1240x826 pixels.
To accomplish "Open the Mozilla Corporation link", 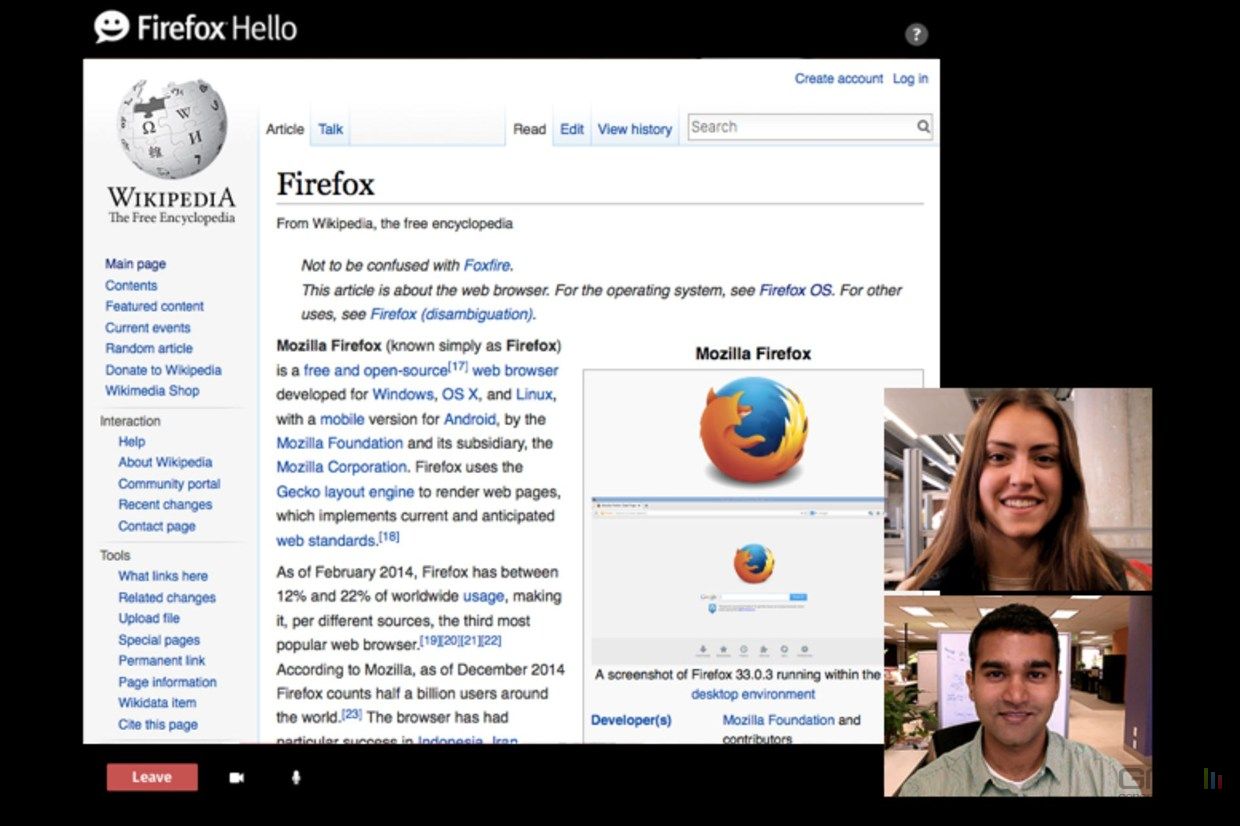I will [341, 467].
